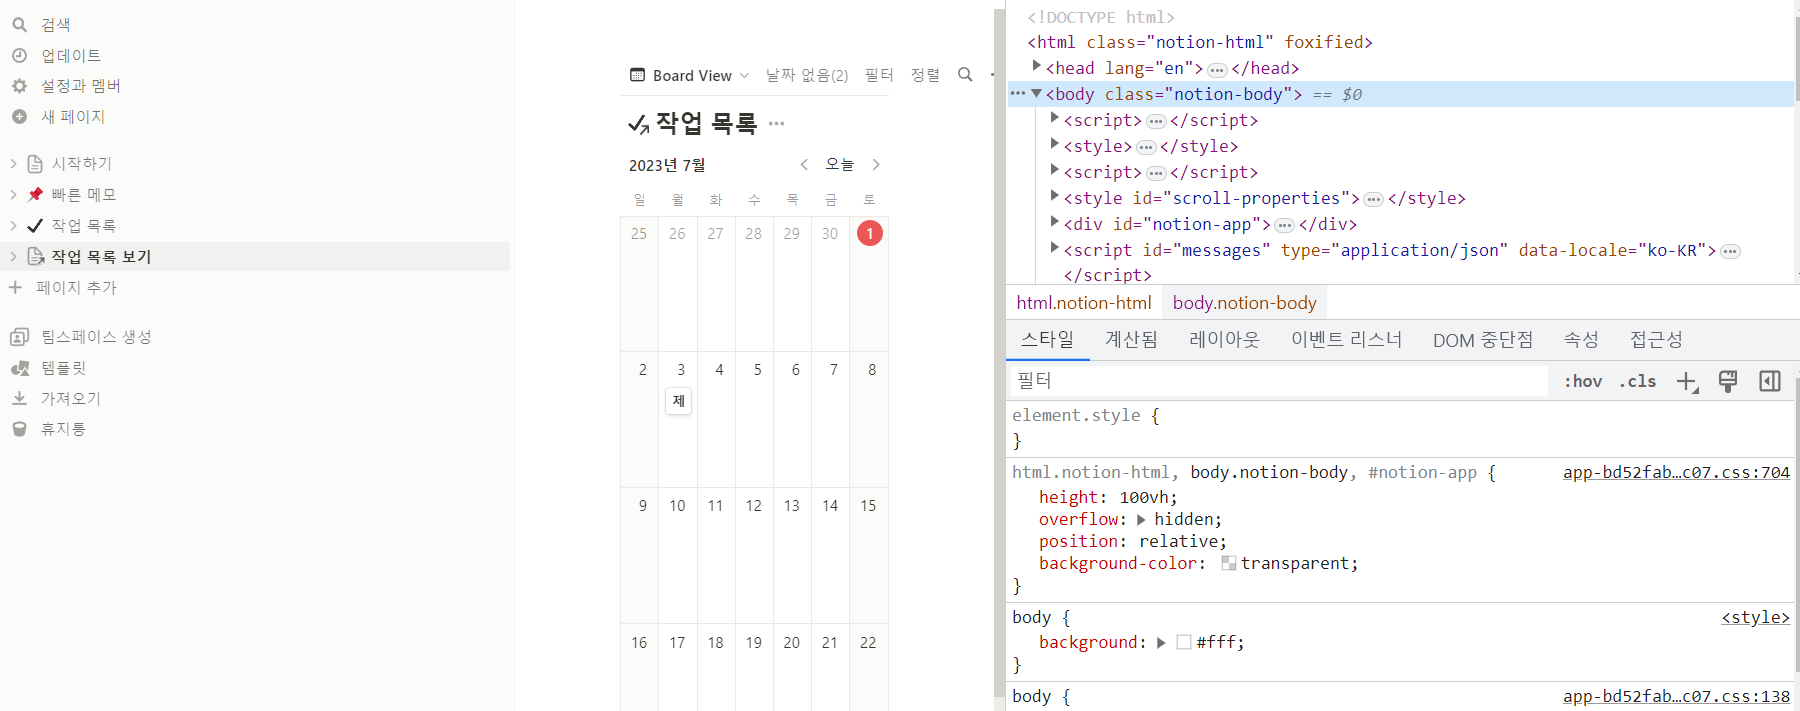The height and width of the screenshot is (711, 1800).
Task: Click the checkmark icon of 작업 목록 page
Action: [35, 225]
